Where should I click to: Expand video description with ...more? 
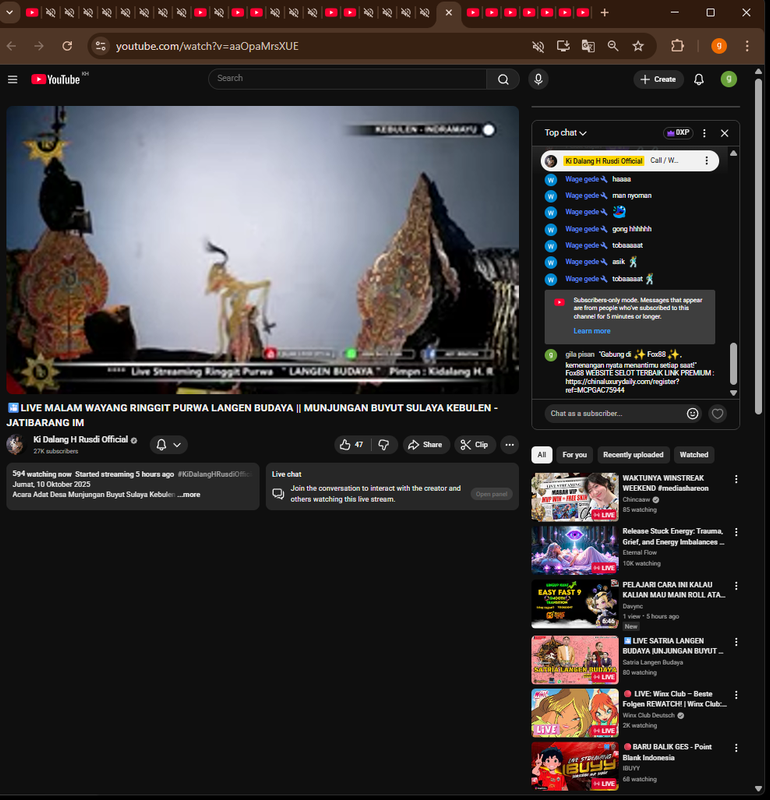pyautogui.click(x=189, y=494)
